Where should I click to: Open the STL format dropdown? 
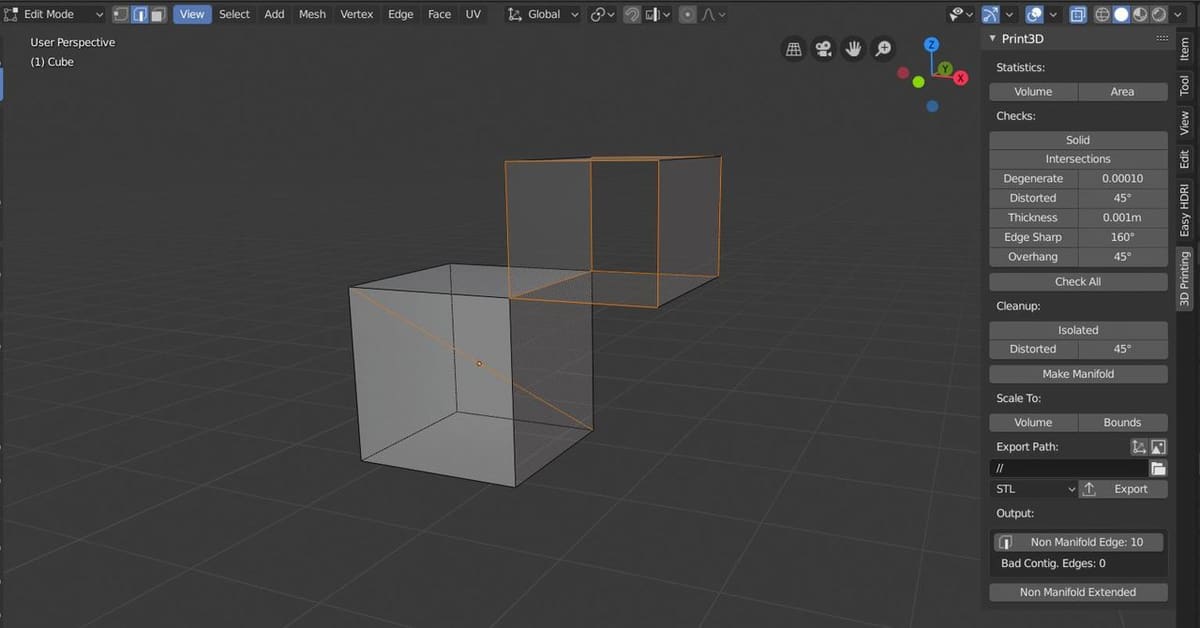1034,489
